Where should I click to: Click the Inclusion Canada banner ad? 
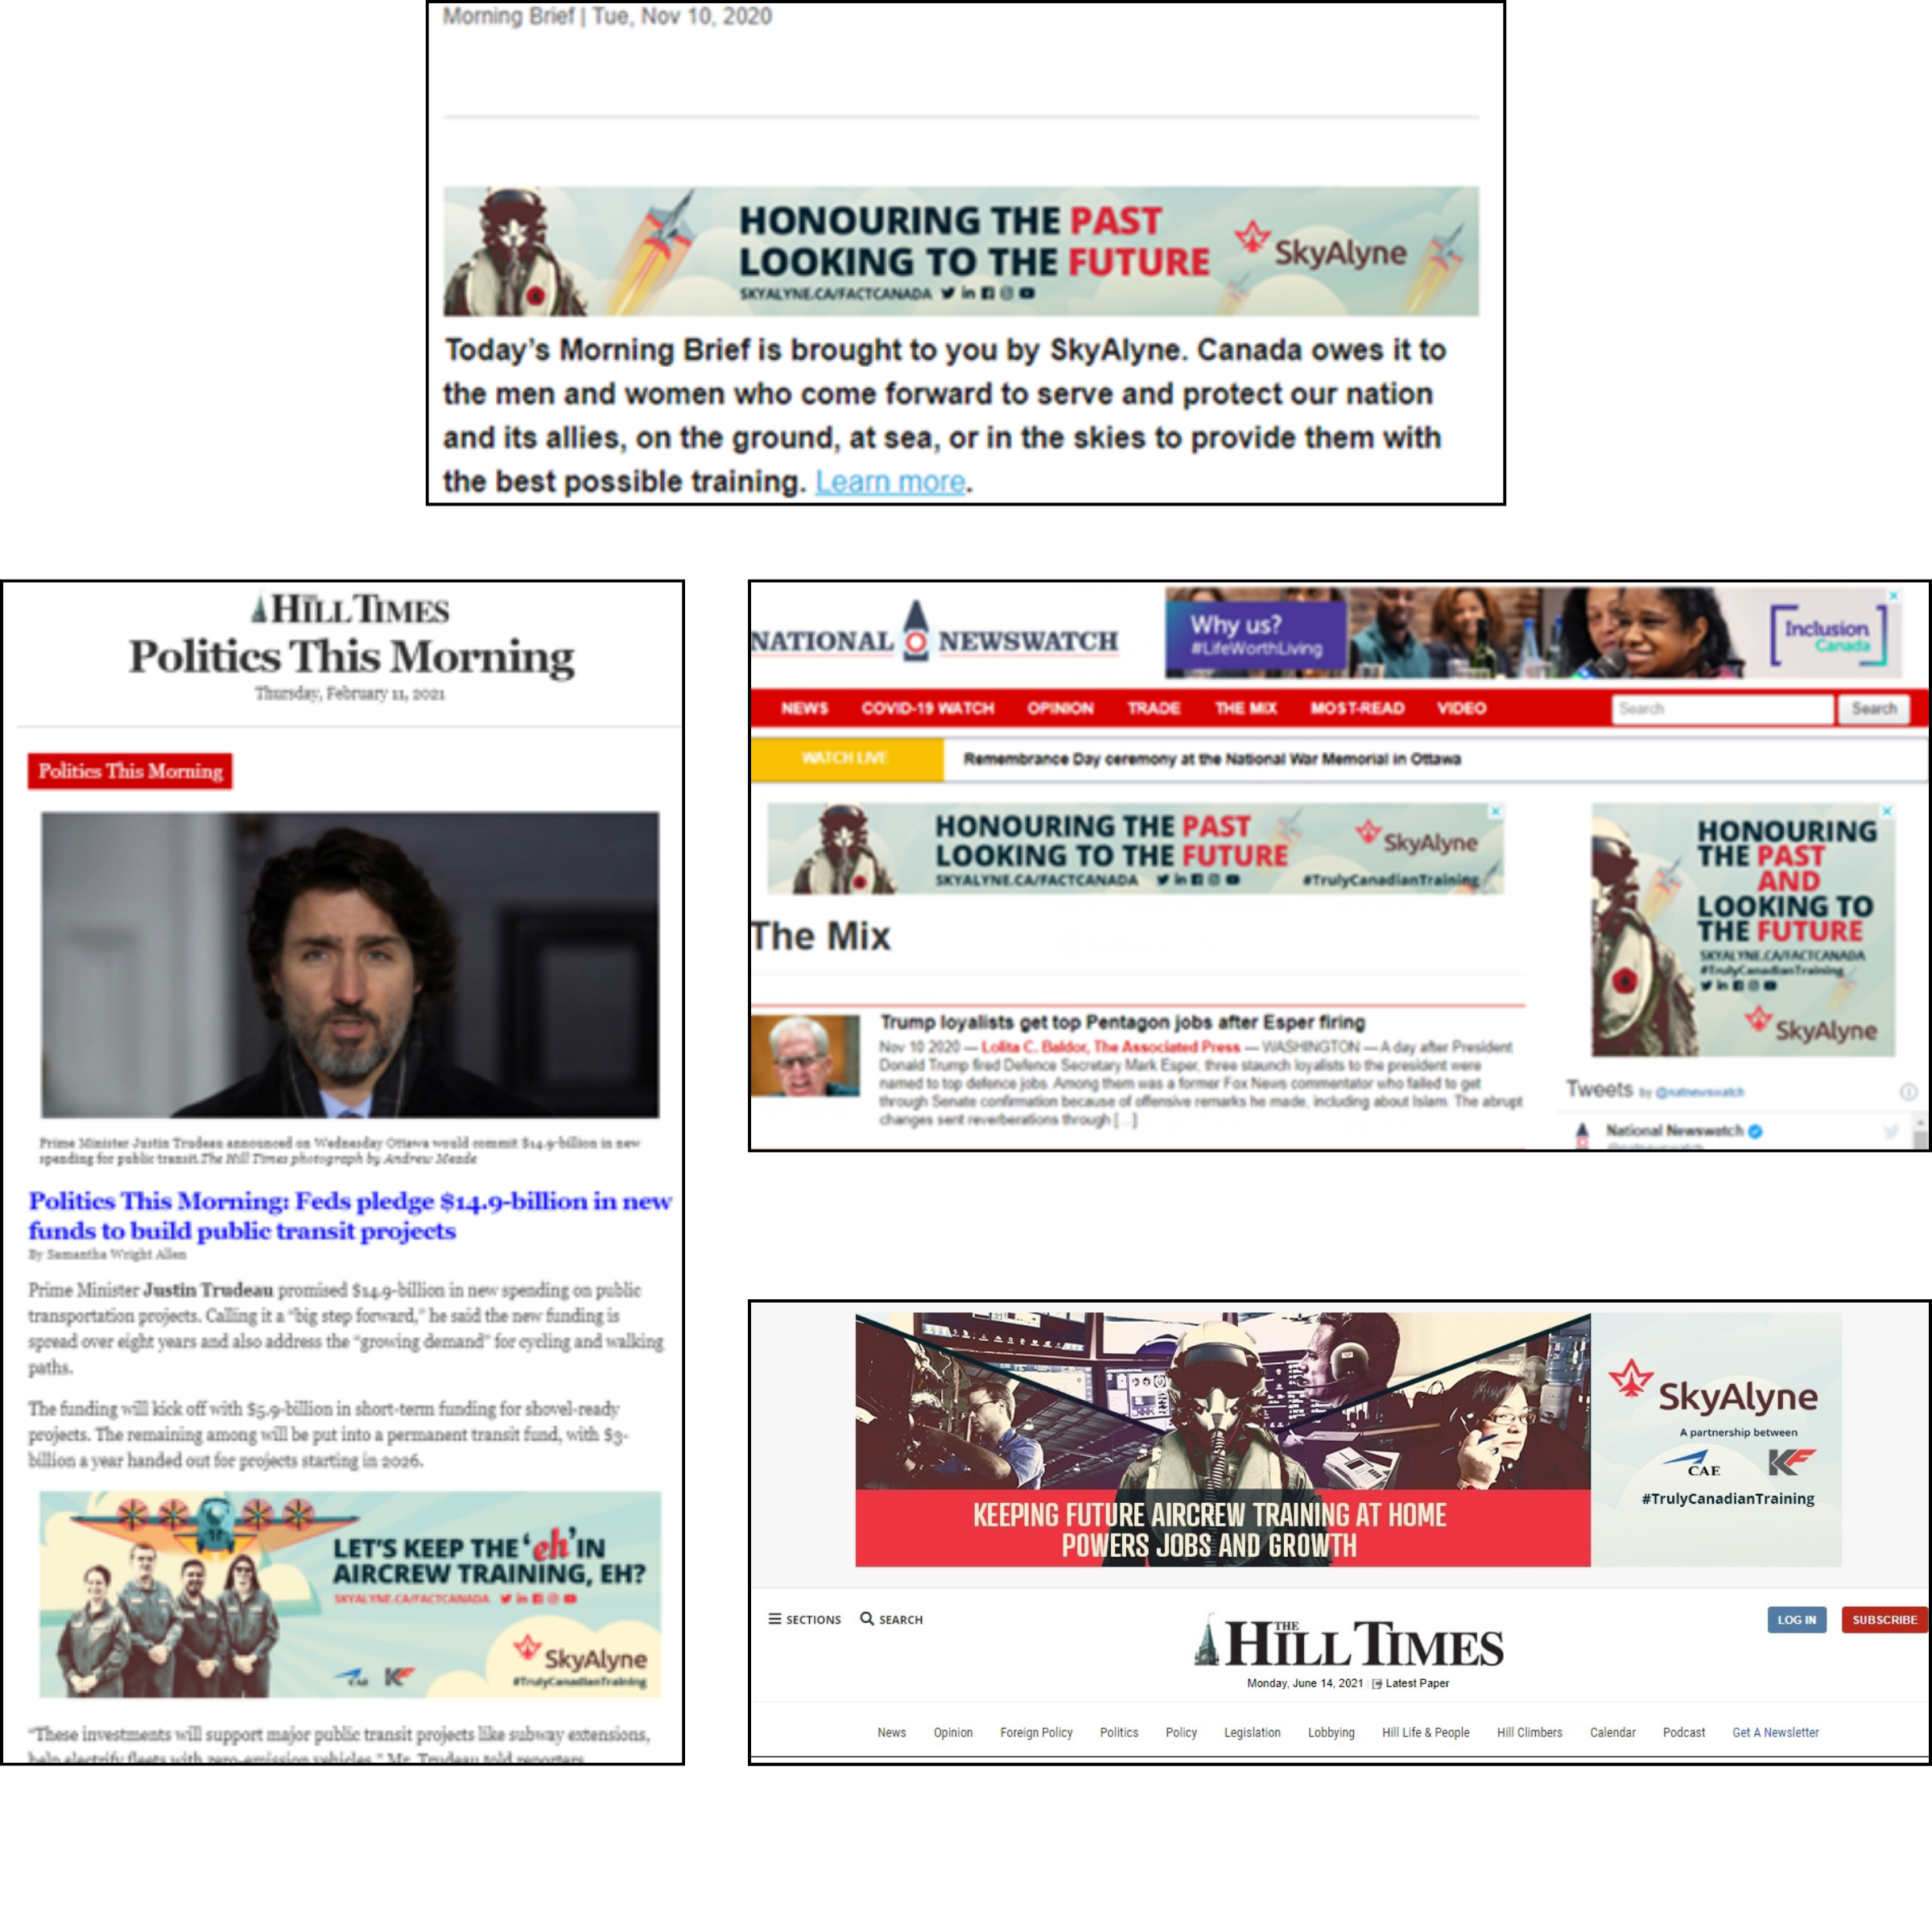coord(1533,632)
